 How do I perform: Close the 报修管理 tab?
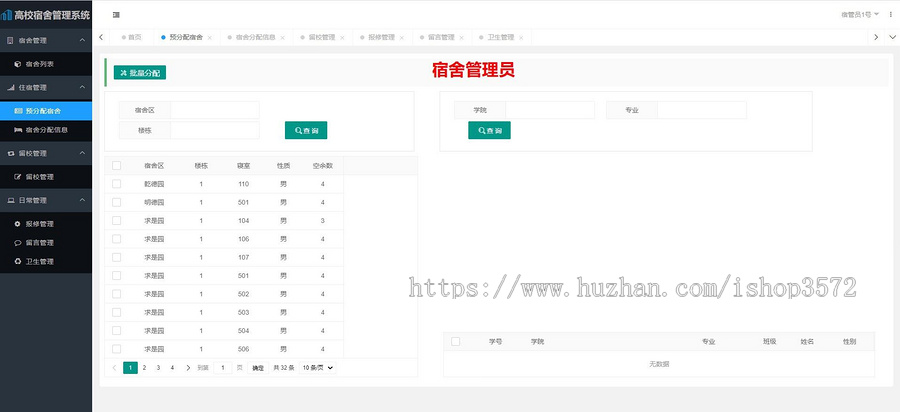(402, 38)
